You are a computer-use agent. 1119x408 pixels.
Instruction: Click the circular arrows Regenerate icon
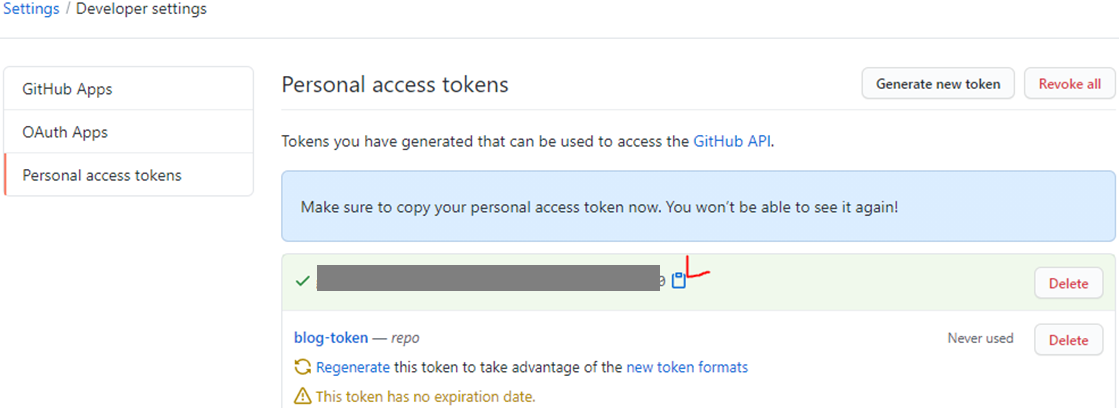(303, 367)
